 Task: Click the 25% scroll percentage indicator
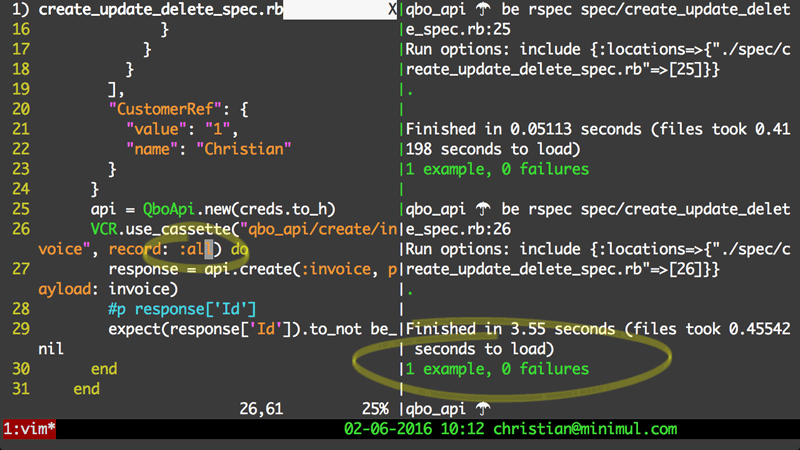(375, 409)
